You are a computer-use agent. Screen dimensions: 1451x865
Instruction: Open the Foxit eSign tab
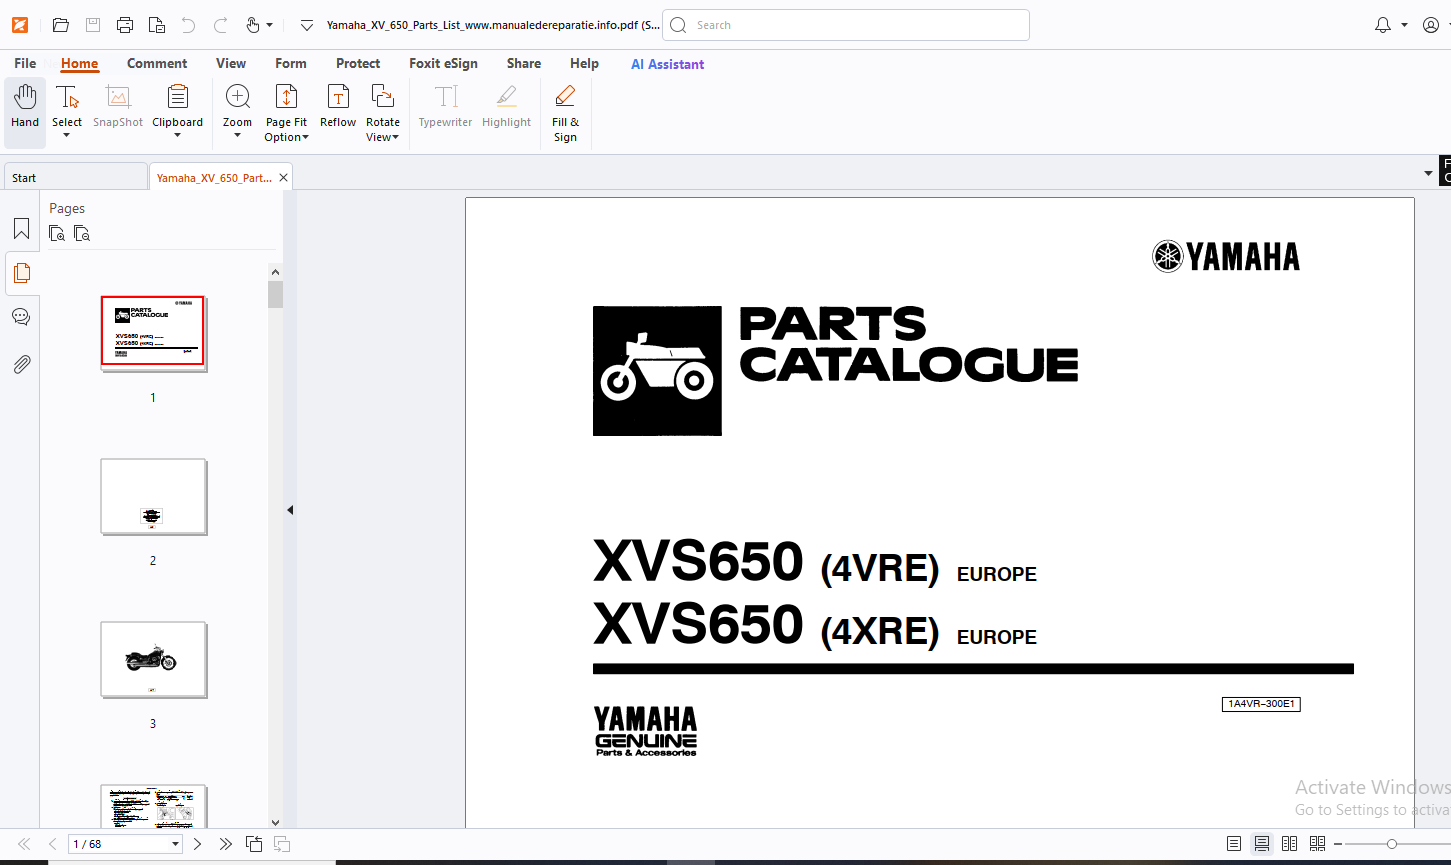pyautogui.click(x=443, y=63)
